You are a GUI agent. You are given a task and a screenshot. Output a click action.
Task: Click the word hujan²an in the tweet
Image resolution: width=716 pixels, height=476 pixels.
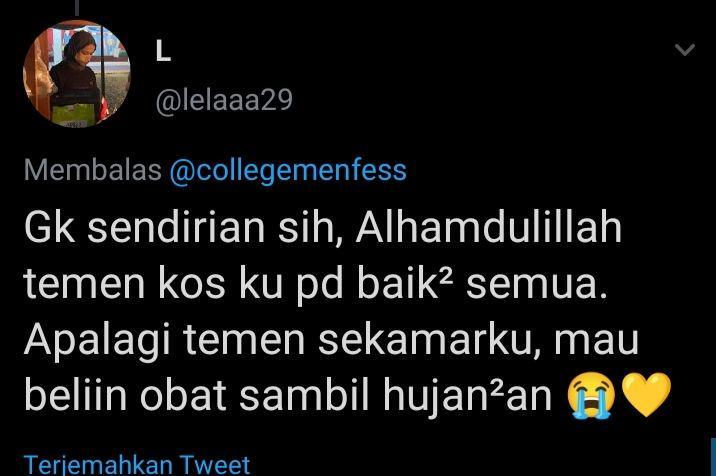coord(468,396)
